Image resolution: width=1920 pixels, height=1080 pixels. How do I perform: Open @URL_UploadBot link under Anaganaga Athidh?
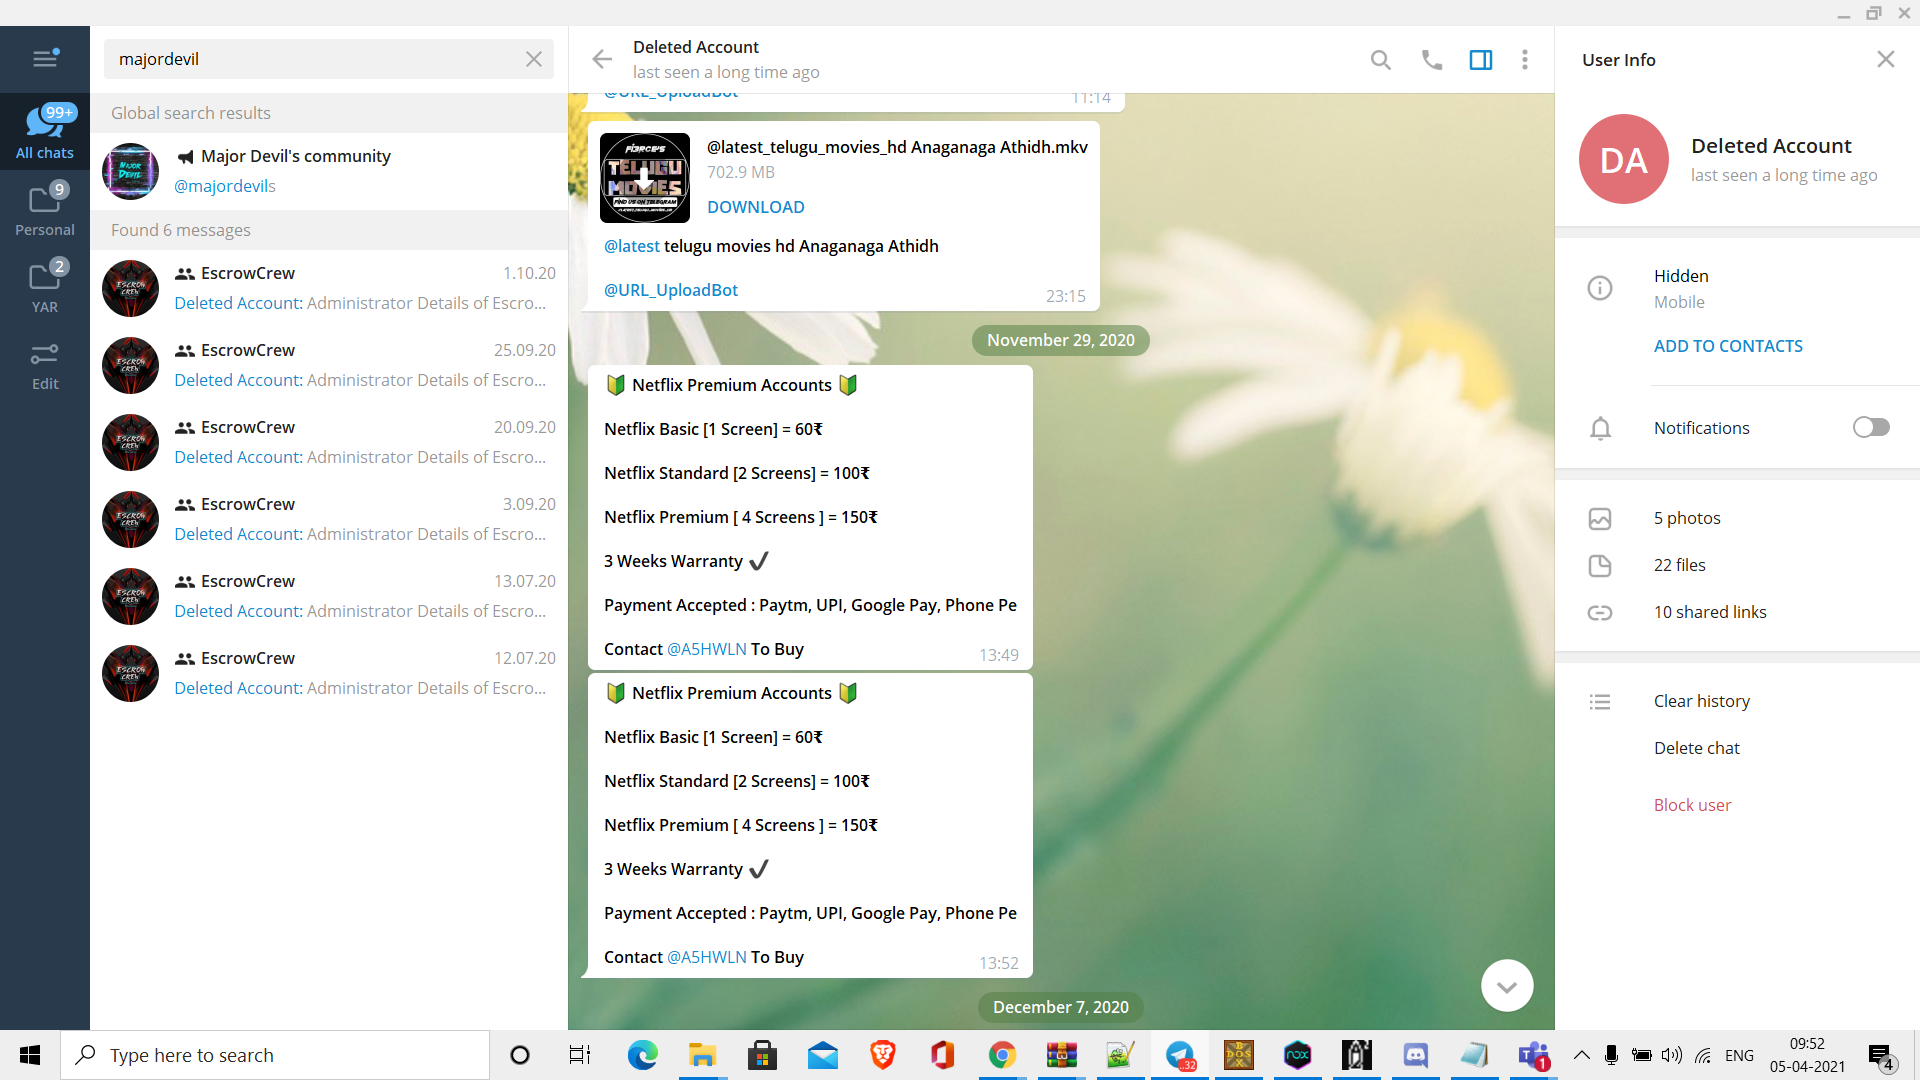pos(670,290)
